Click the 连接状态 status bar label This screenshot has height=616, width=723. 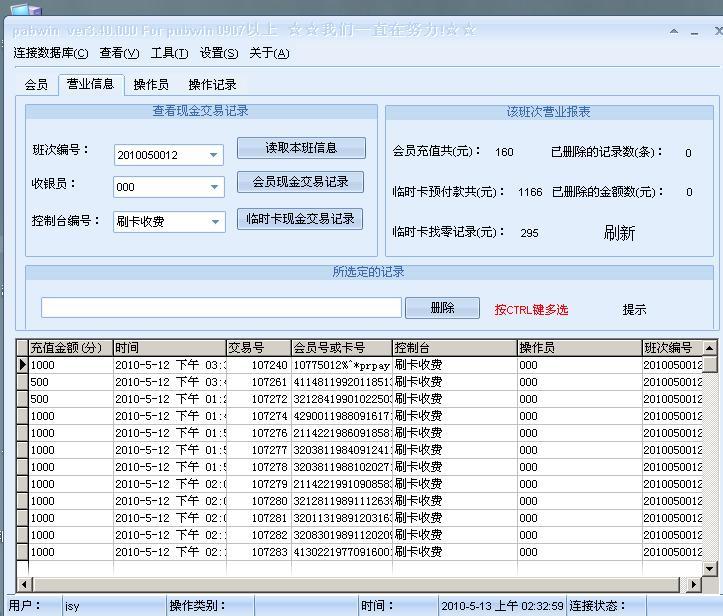597,606
